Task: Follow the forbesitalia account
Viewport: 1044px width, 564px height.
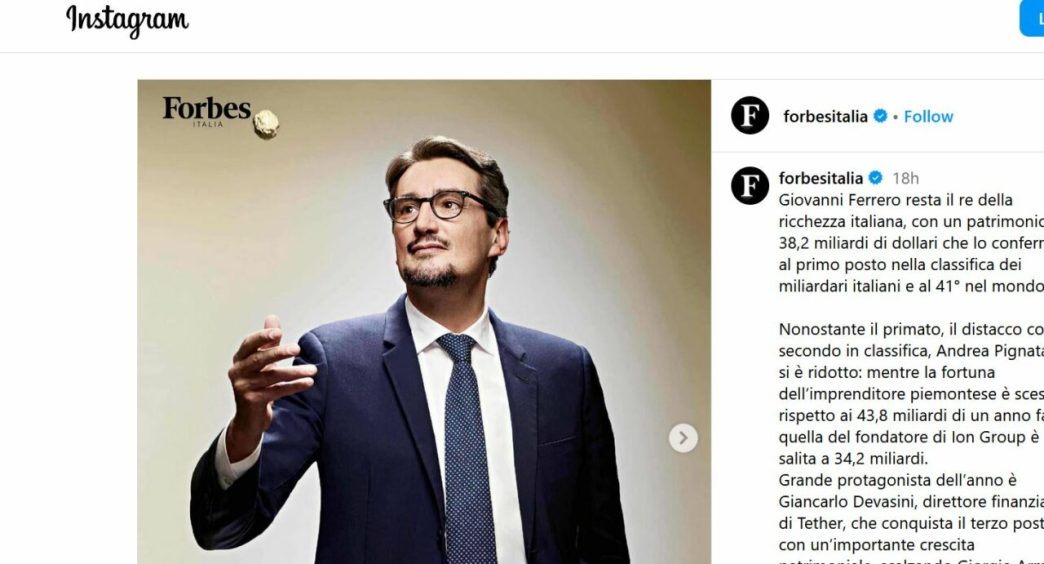Action: [928, 117]
